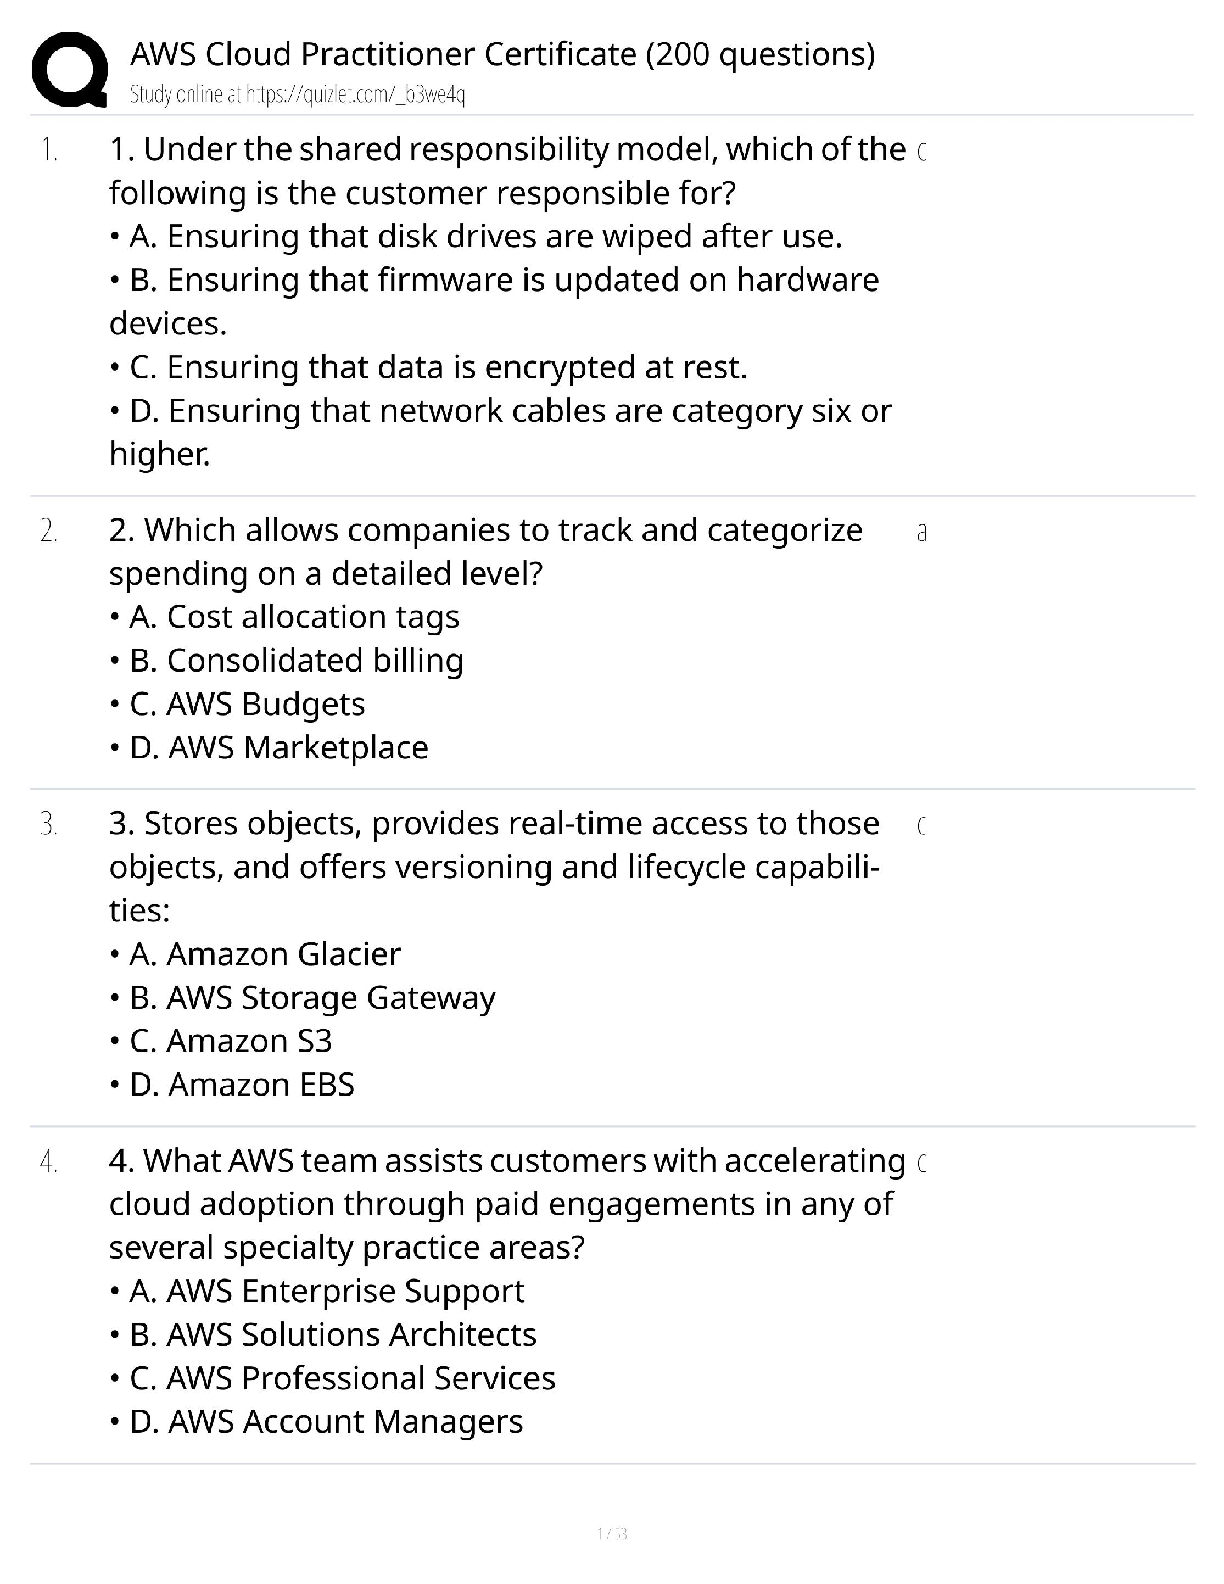Click row number 3 at the left margin
Image resolution: width=1224 pixels, height=1584 pixels.
pos(49,825)
